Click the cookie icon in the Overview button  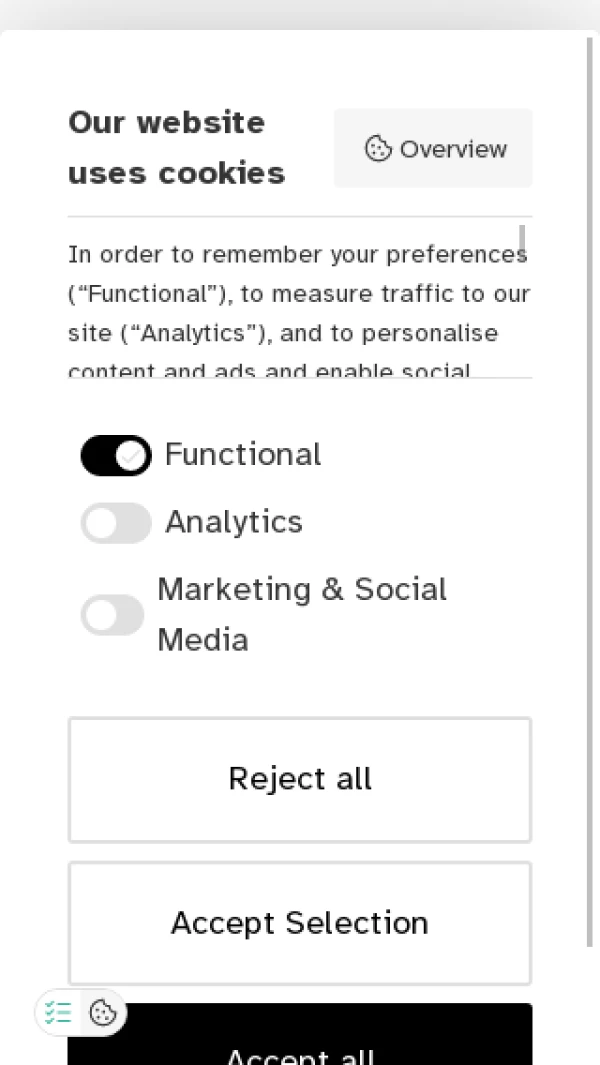(378, 149)
